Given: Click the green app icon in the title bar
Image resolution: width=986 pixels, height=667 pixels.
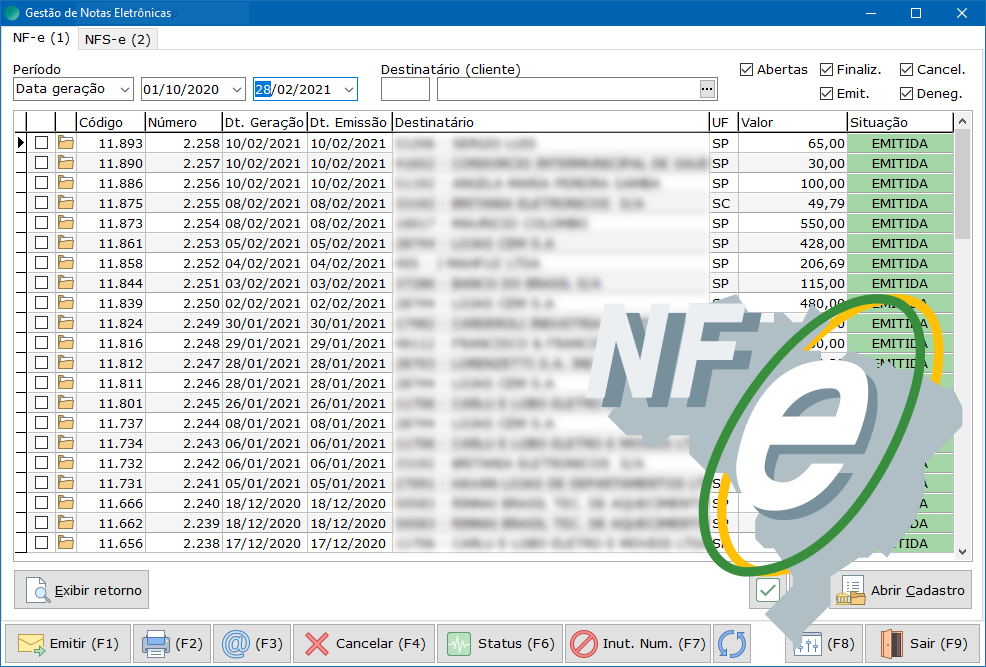Looking at the screenshot, I should (x=12, y=13).
